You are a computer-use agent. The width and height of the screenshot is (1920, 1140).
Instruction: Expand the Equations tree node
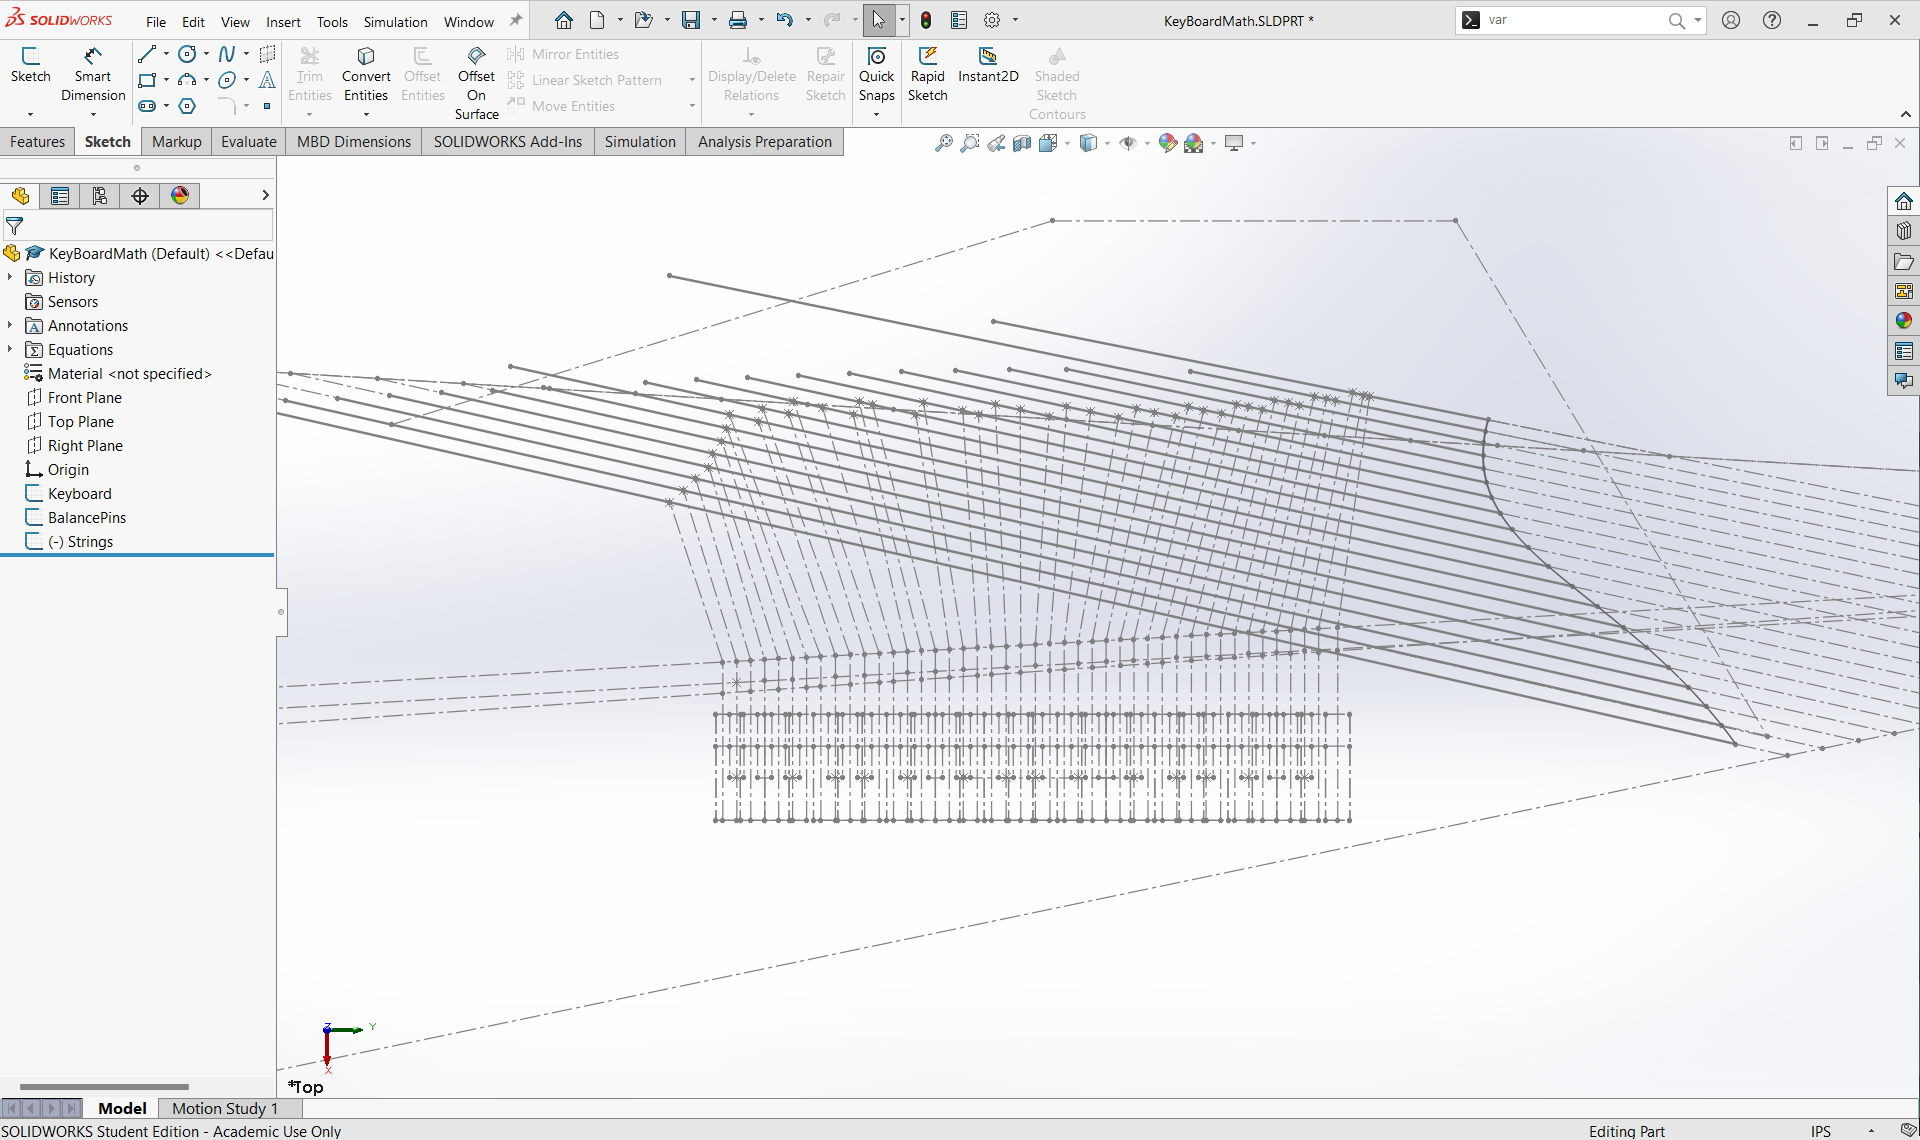(x=10, y=350)
